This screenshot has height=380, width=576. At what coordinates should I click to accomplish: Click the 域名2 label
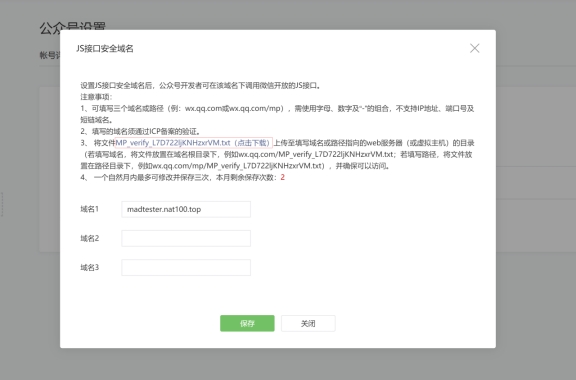tap(90, 238)
